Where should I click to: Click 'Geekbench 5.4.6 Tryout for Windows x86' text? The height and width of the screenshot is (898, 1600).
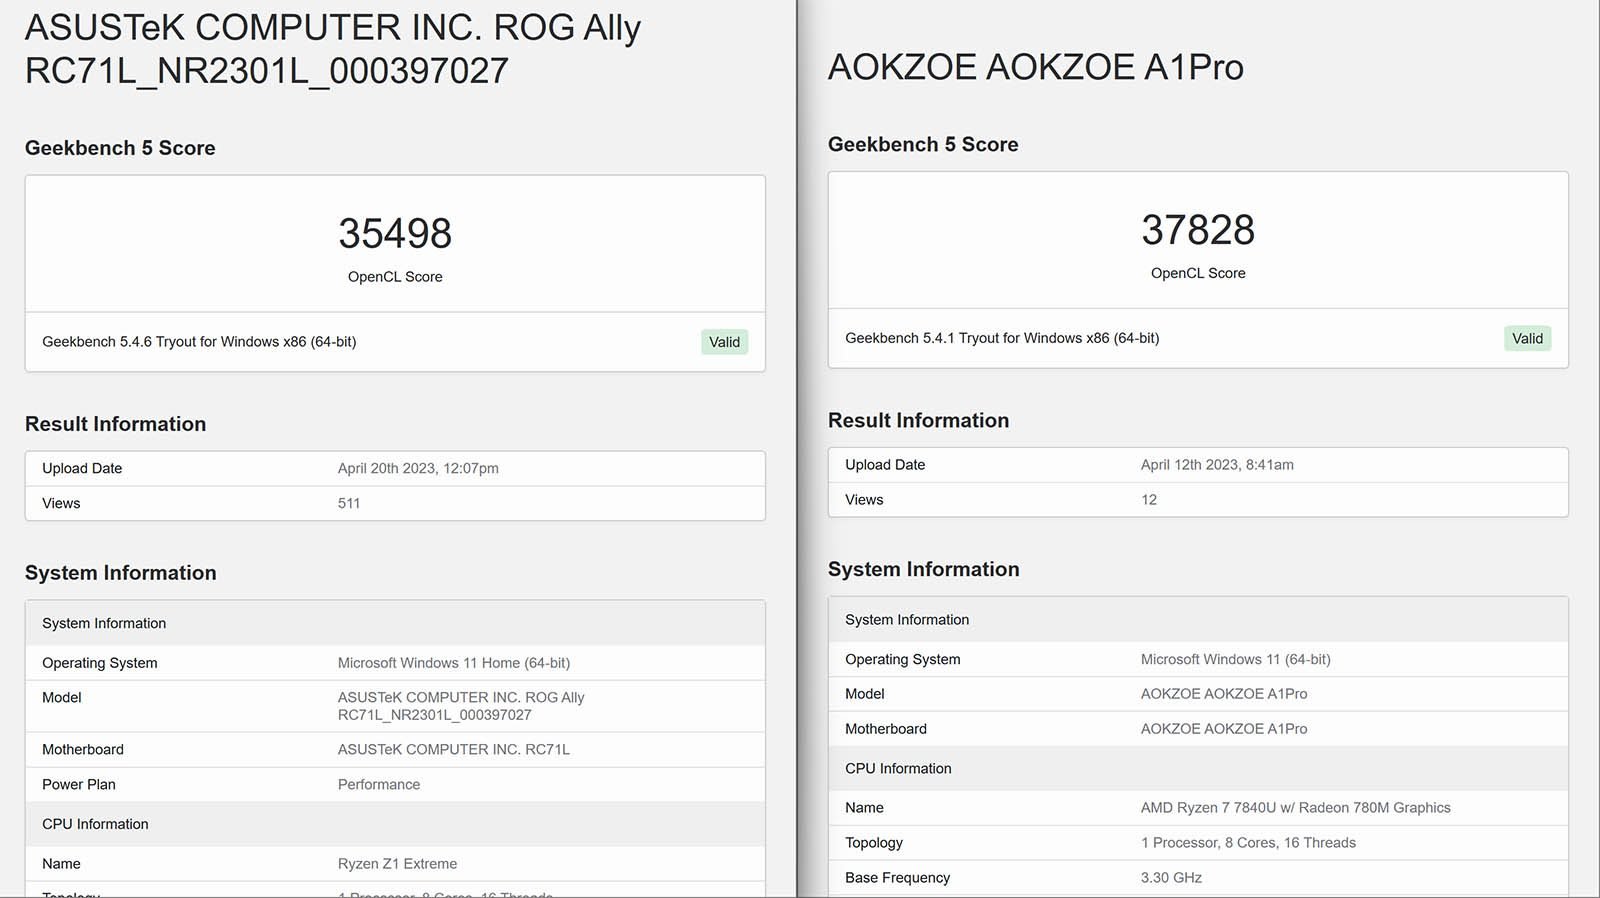(x=199, y=342)
